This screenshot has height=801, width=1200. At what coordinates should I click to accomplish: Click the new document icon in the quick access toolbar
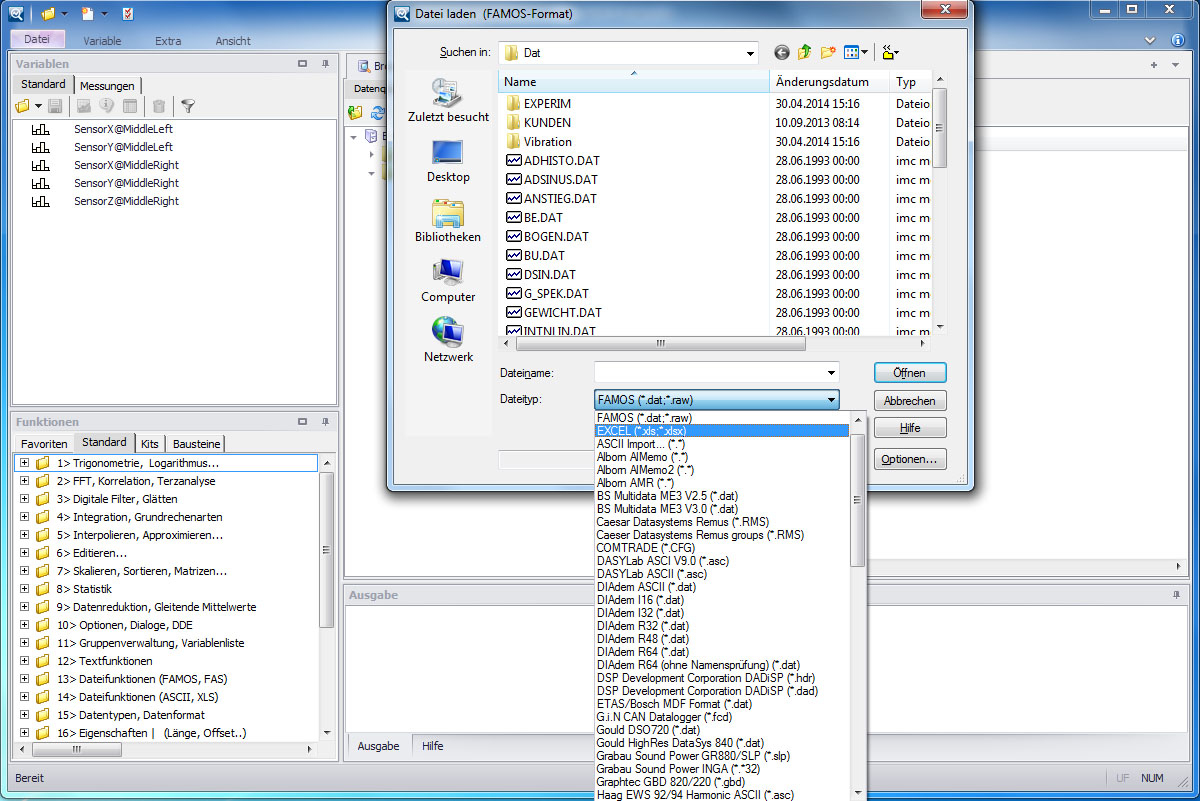(x=88, y=13)
